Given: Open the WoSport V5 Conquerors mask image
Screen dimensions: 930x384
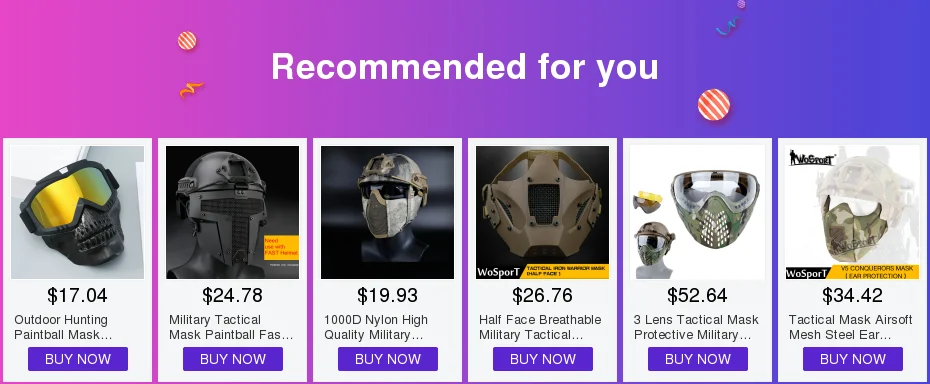Looking at the screenshot, I should coord(853,212).
